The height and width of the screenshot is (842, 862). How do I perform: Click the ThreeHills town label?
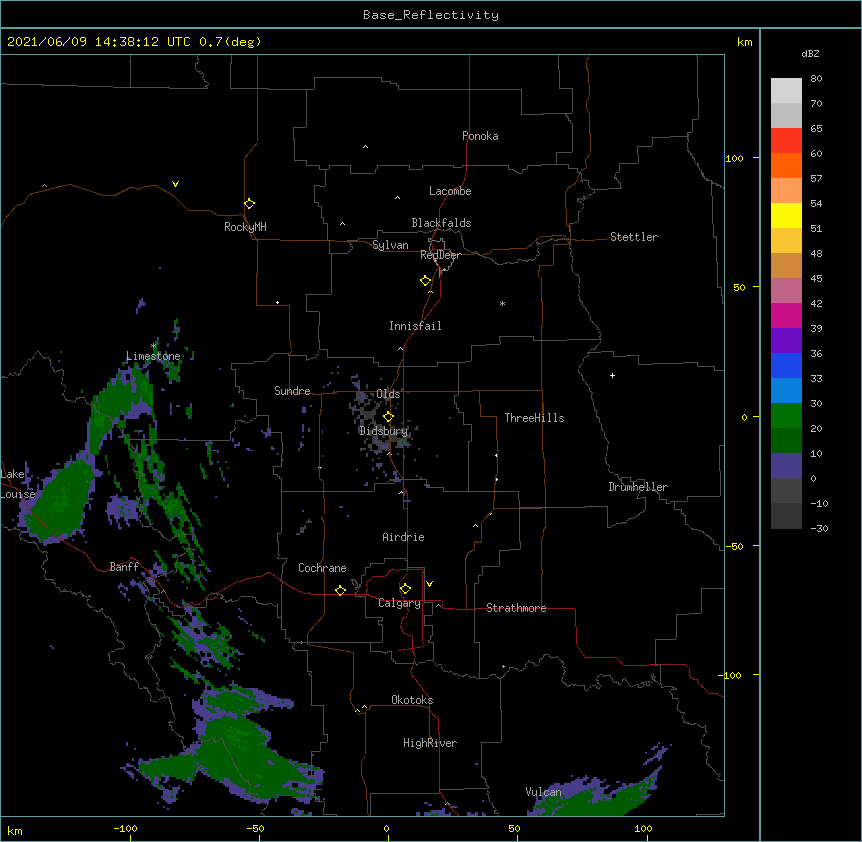534,418
